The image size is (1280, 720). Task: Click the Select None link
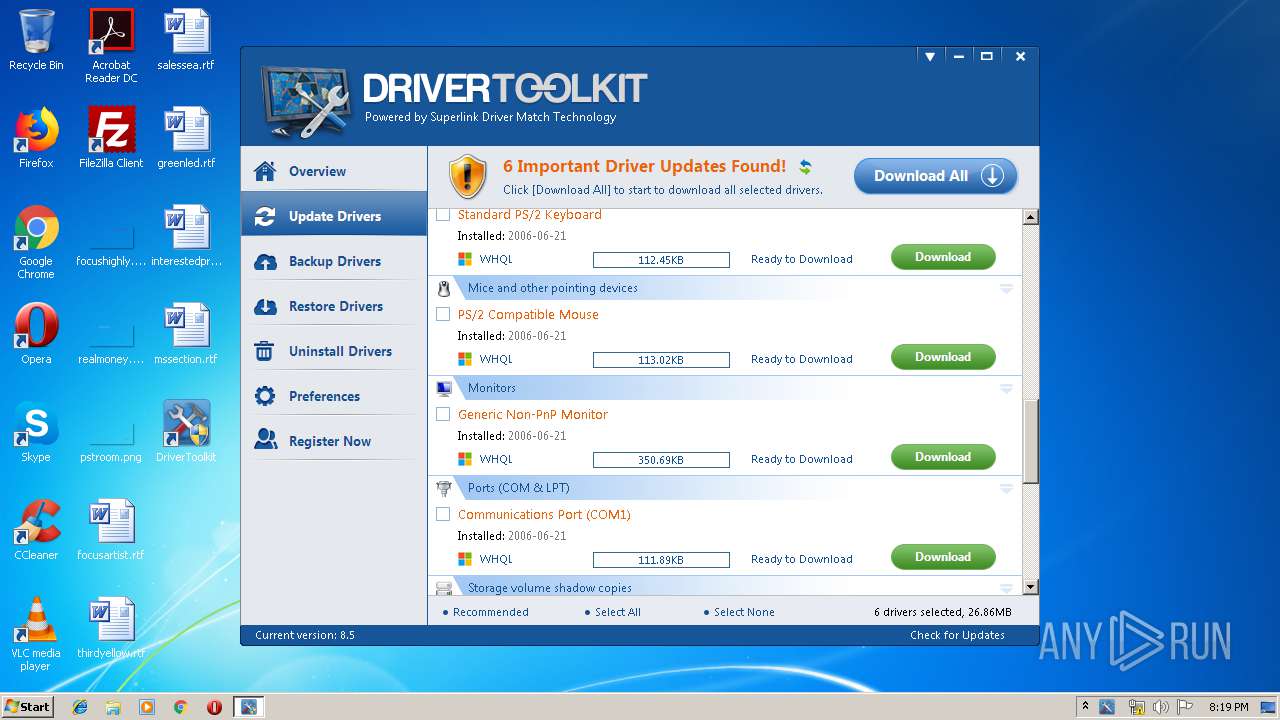(744, 612)
